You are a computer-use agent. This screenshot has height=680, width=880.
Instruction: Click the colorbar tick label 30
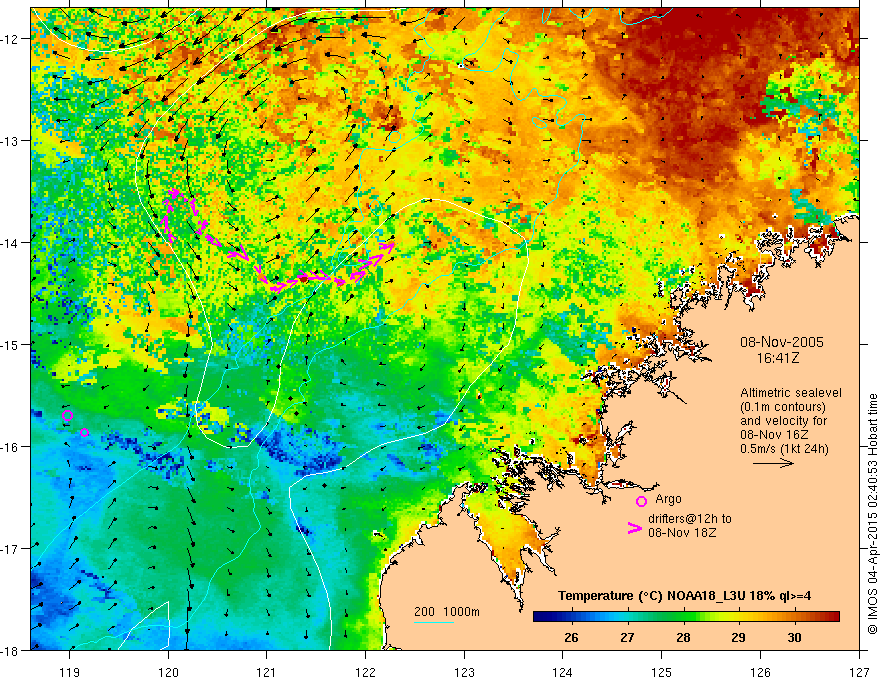(794, 638)
